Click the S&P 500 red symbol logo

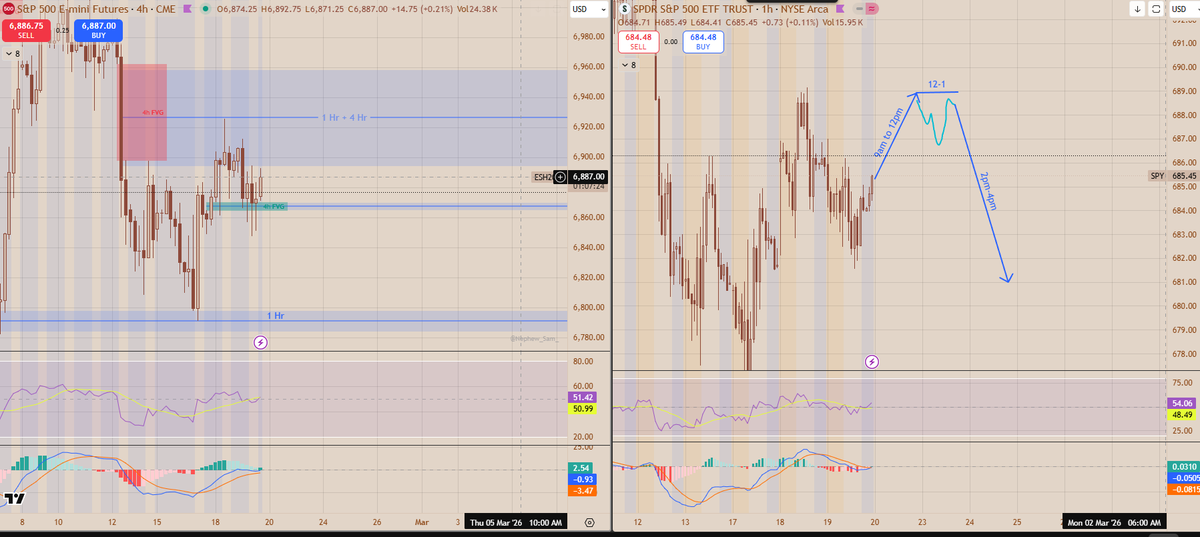click(7, 8)
